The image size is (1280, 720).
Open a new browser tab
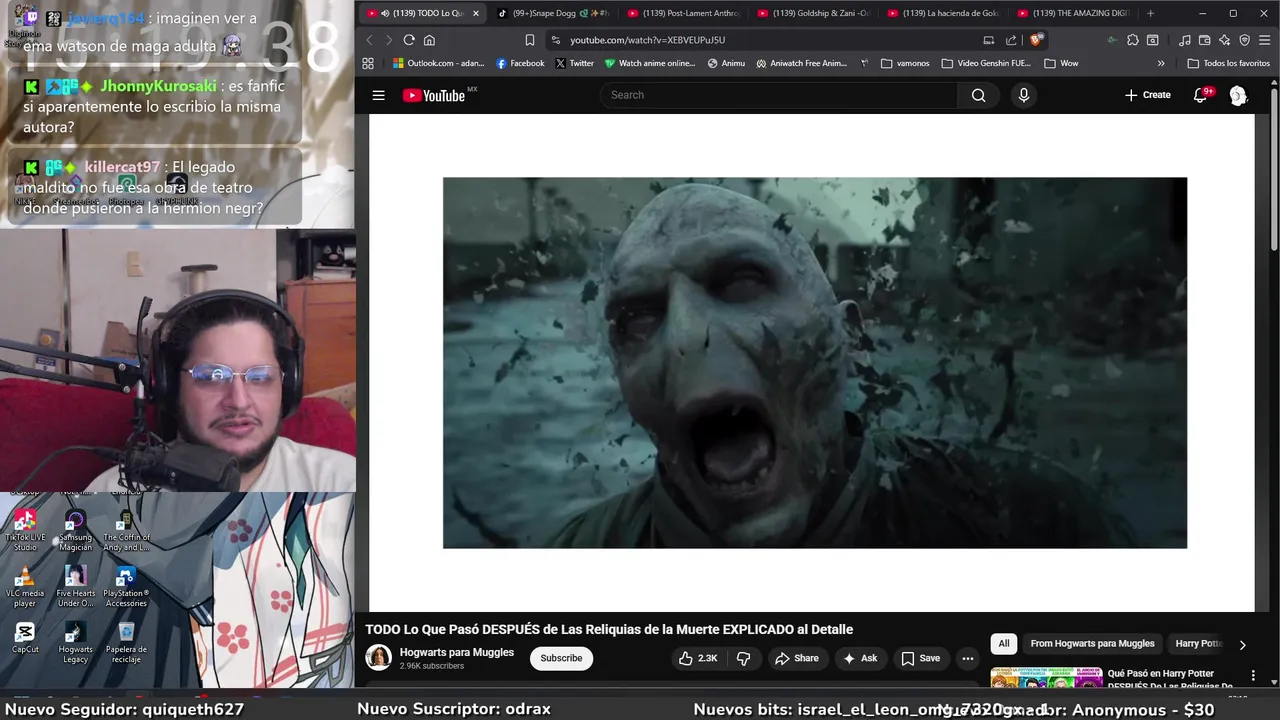pos(1150,13)
